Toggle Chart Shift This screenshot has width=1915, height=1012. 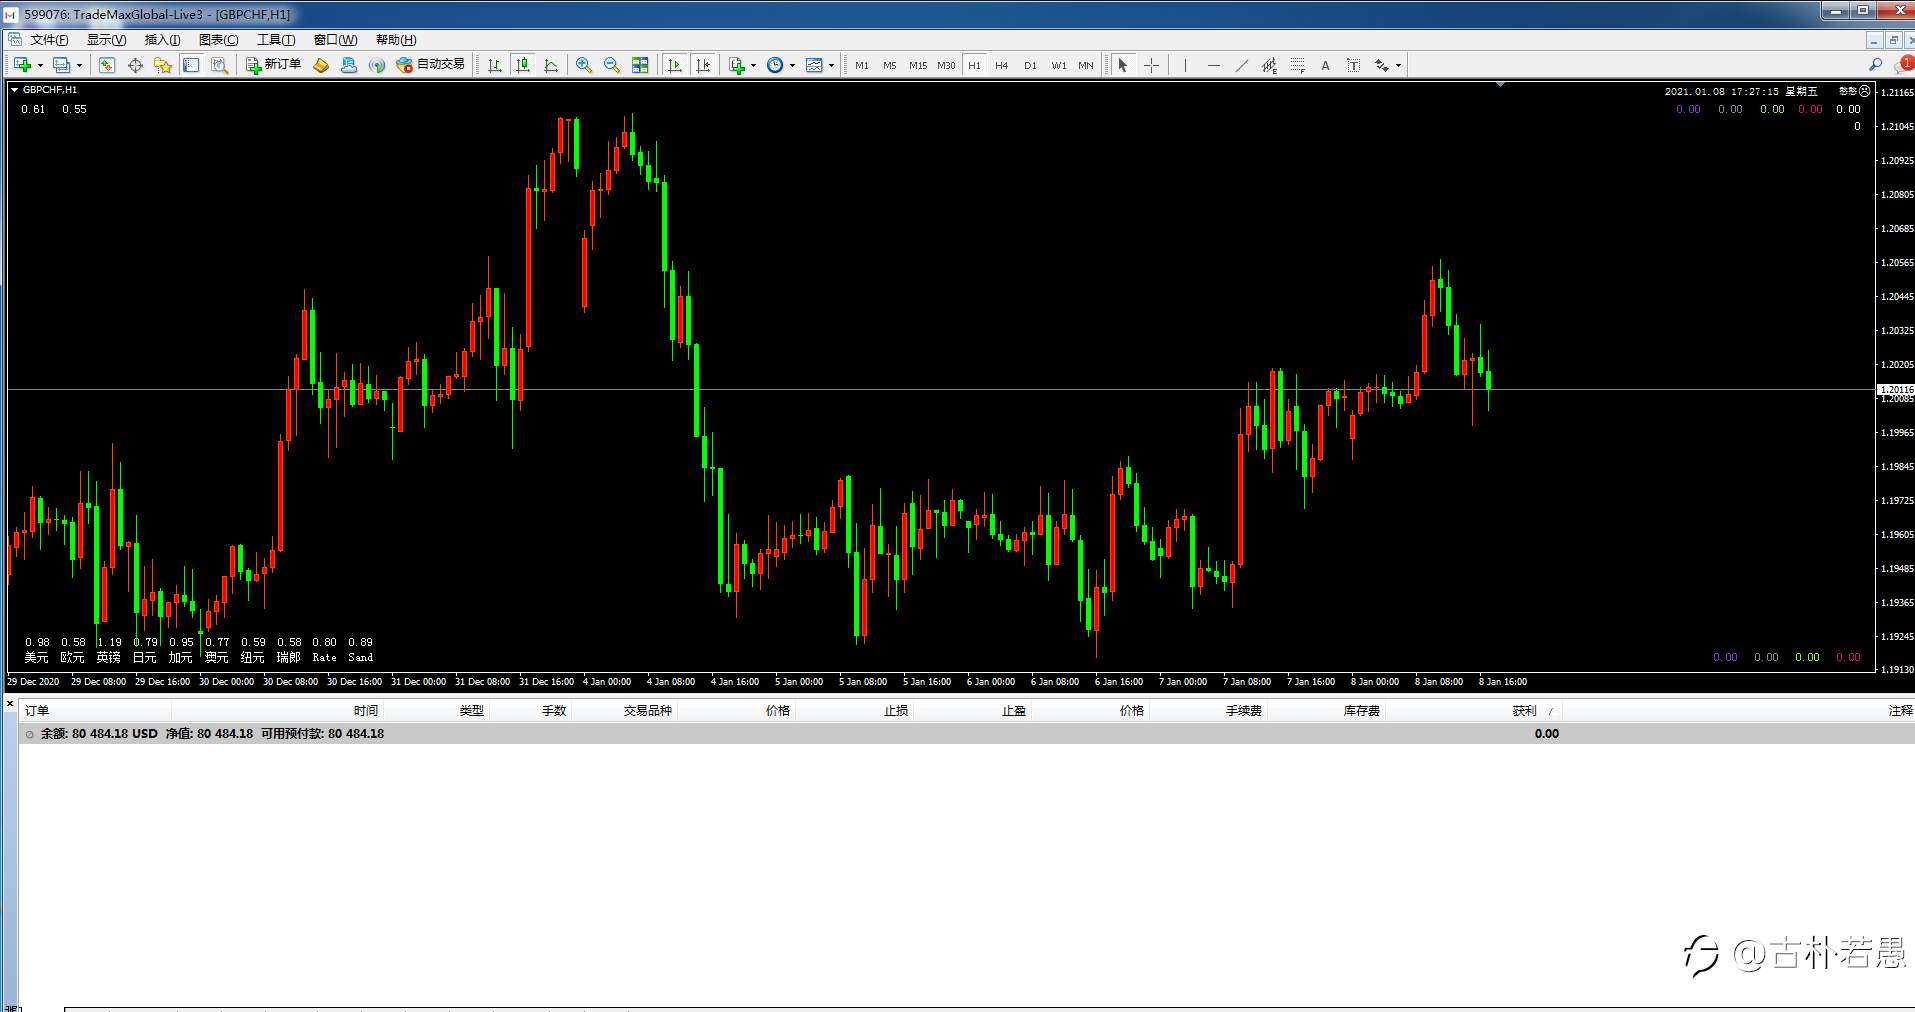coord(703,65)
